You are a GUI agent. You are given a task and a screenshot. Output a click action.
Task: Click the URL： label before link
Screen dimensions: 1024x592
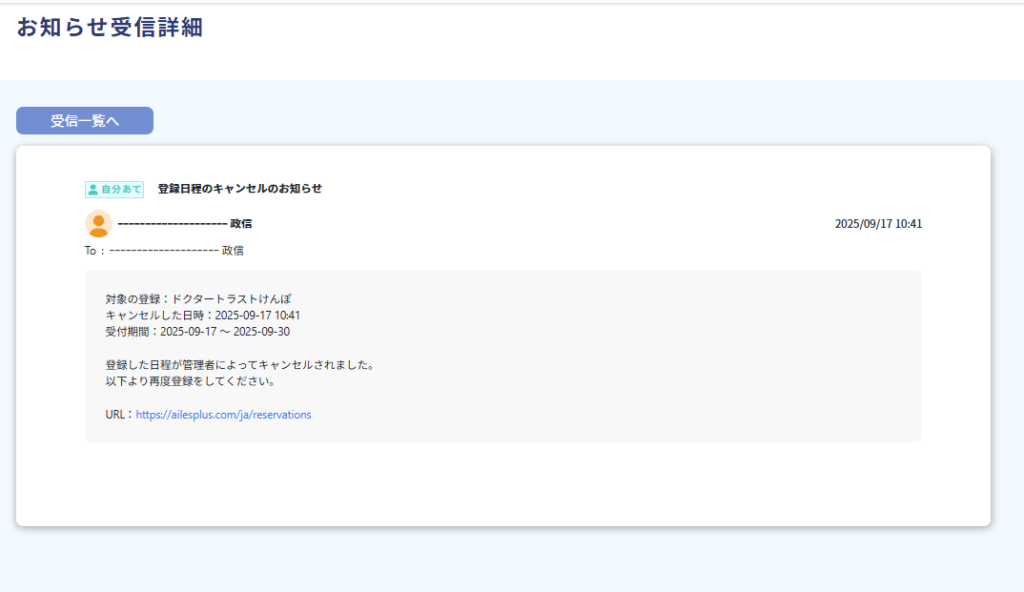(x=119, y=415)
